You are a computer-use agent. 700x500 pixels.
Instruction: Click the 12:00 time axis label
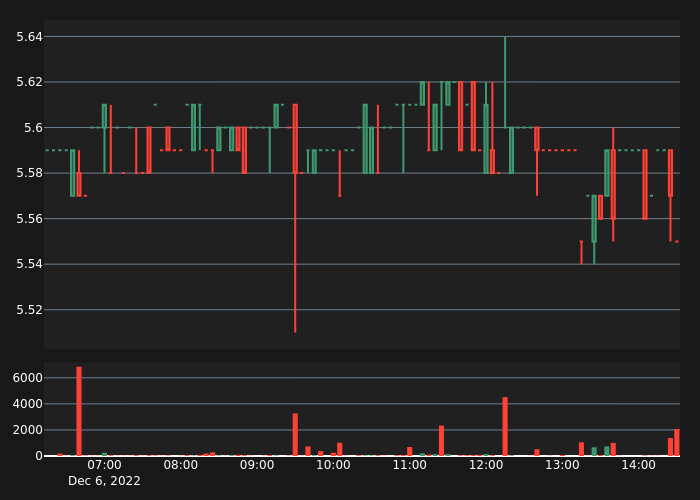pos(486,465)
